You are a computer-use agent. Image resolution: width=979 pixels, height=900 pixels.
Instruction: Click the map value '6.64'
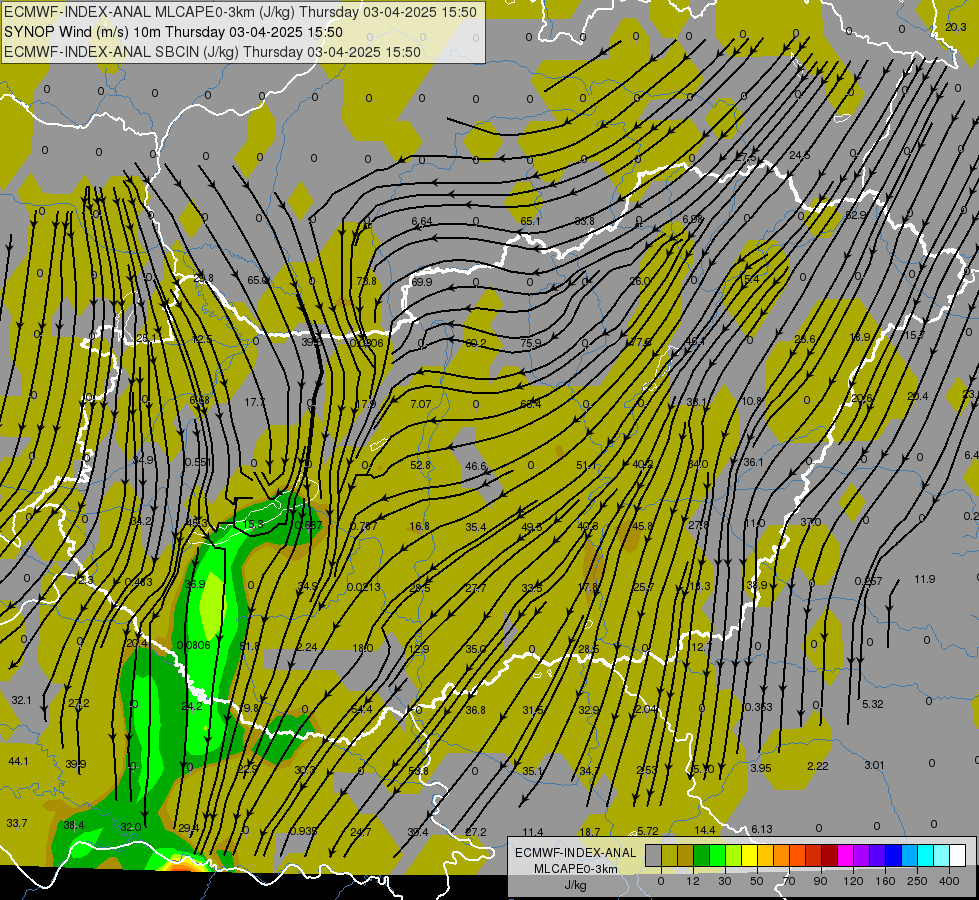click(x=421, y=221)
